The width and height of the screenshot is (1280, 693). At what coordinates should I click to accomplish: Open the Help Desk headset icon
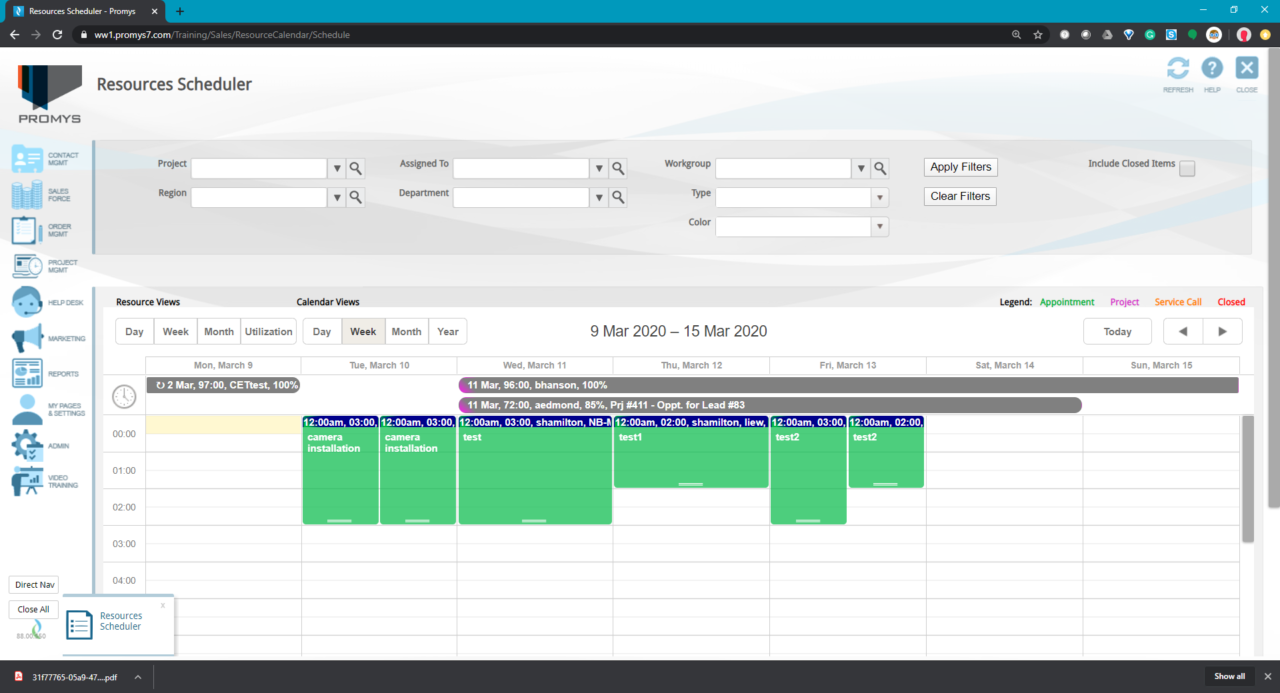pyautogui.click(x=27, y=302)
